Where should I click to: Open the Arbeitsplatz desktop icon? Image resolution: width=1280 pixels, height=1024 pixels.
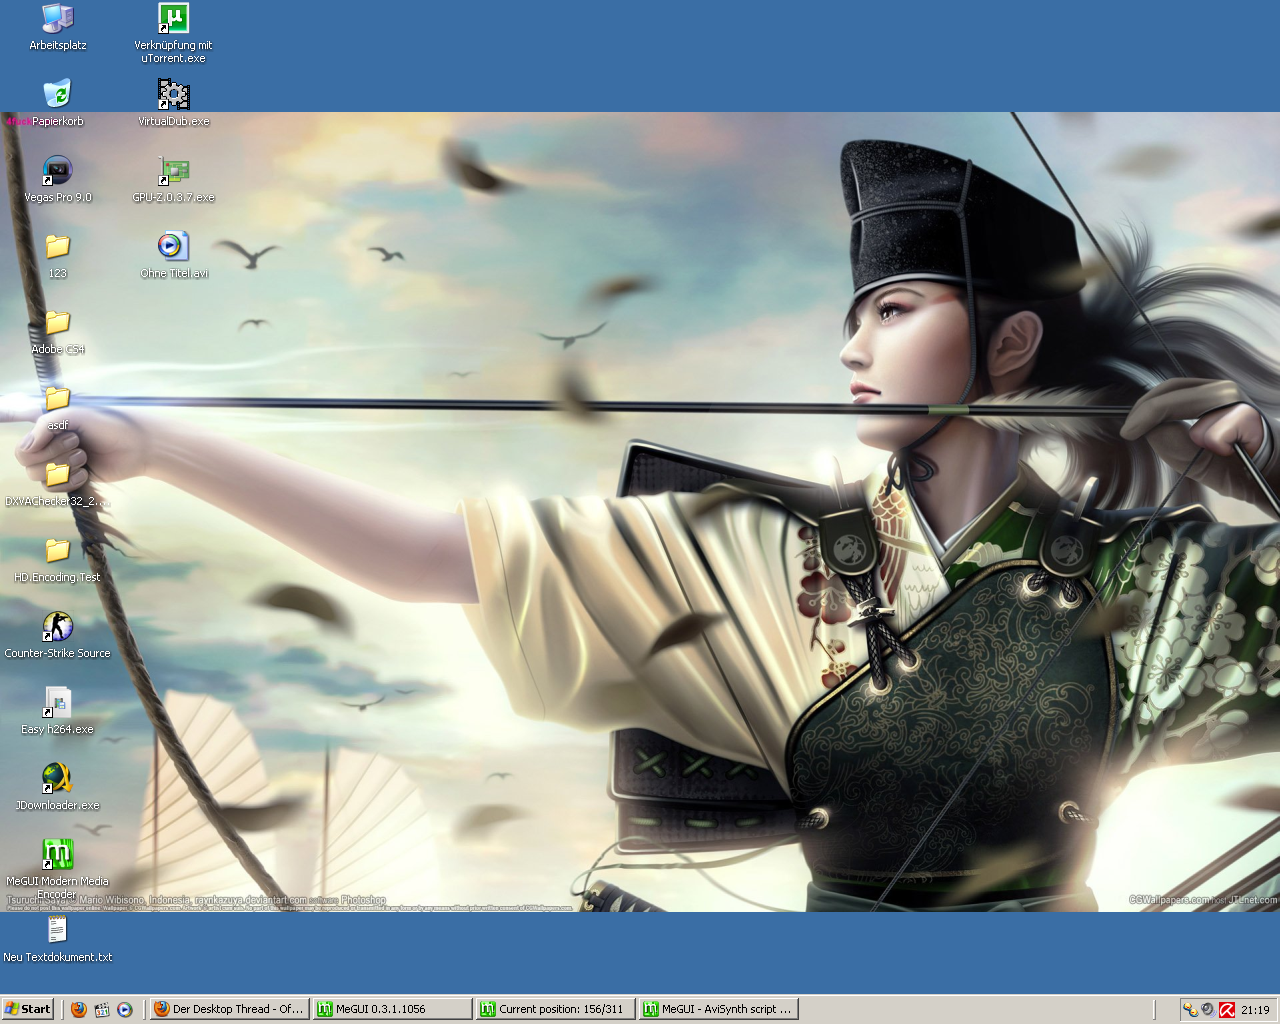coord(57,19)
